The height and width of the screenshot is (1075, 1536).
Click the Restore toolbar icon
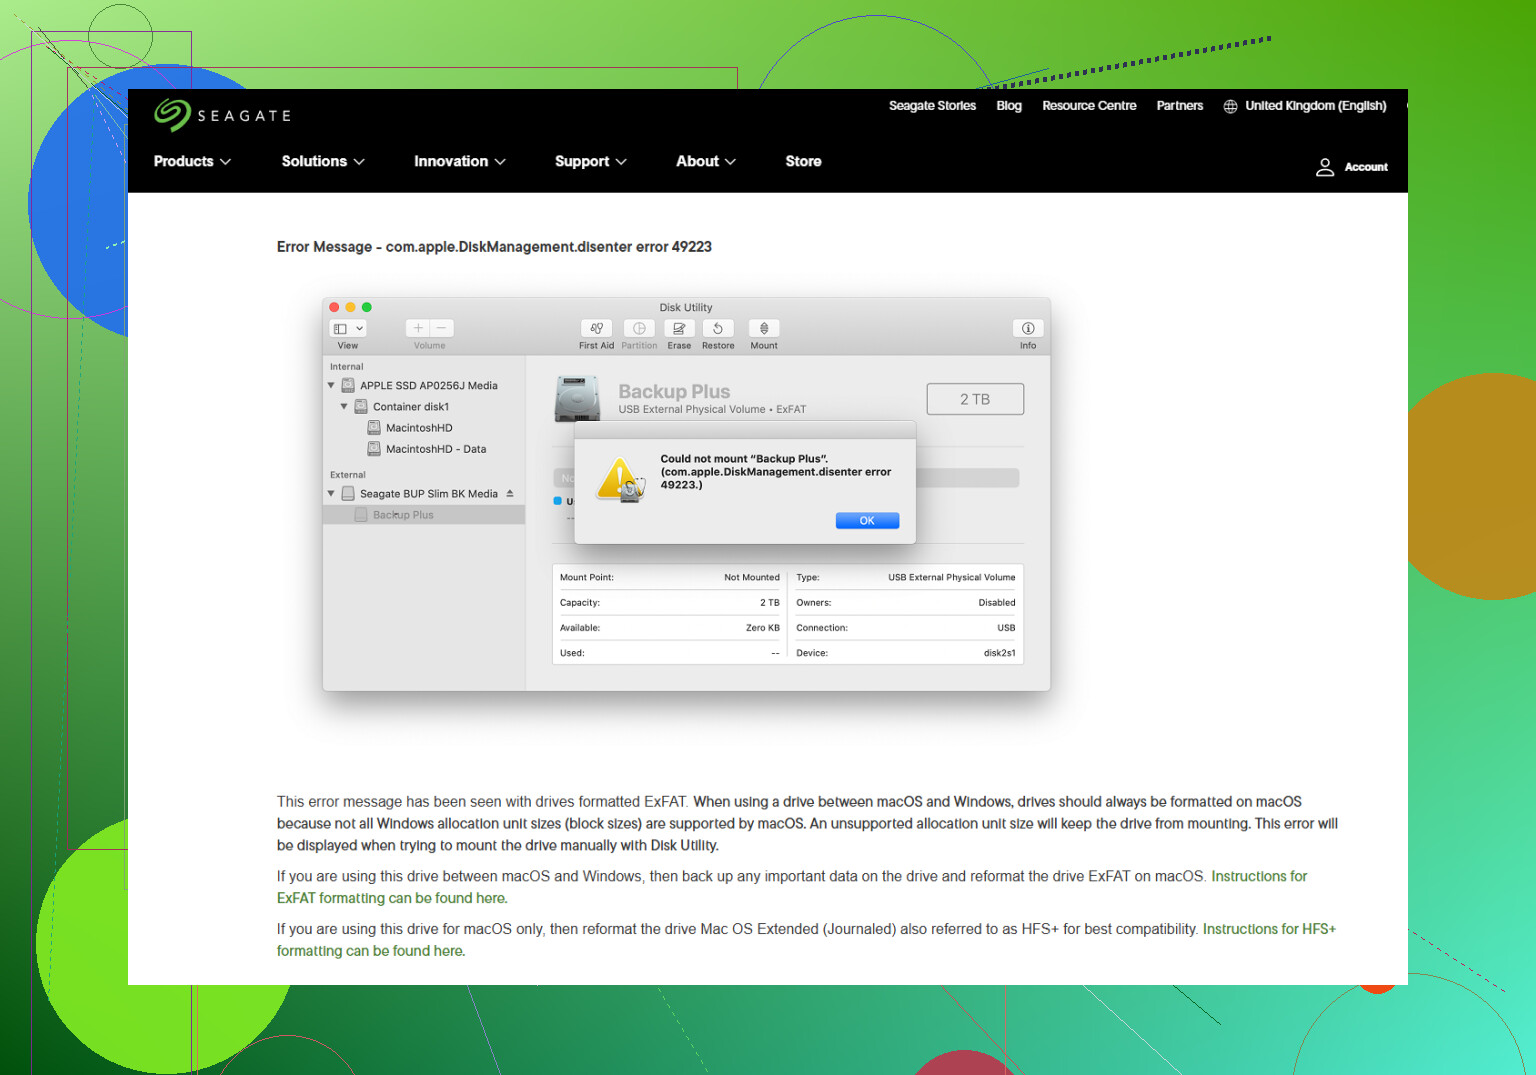[718, 328]
